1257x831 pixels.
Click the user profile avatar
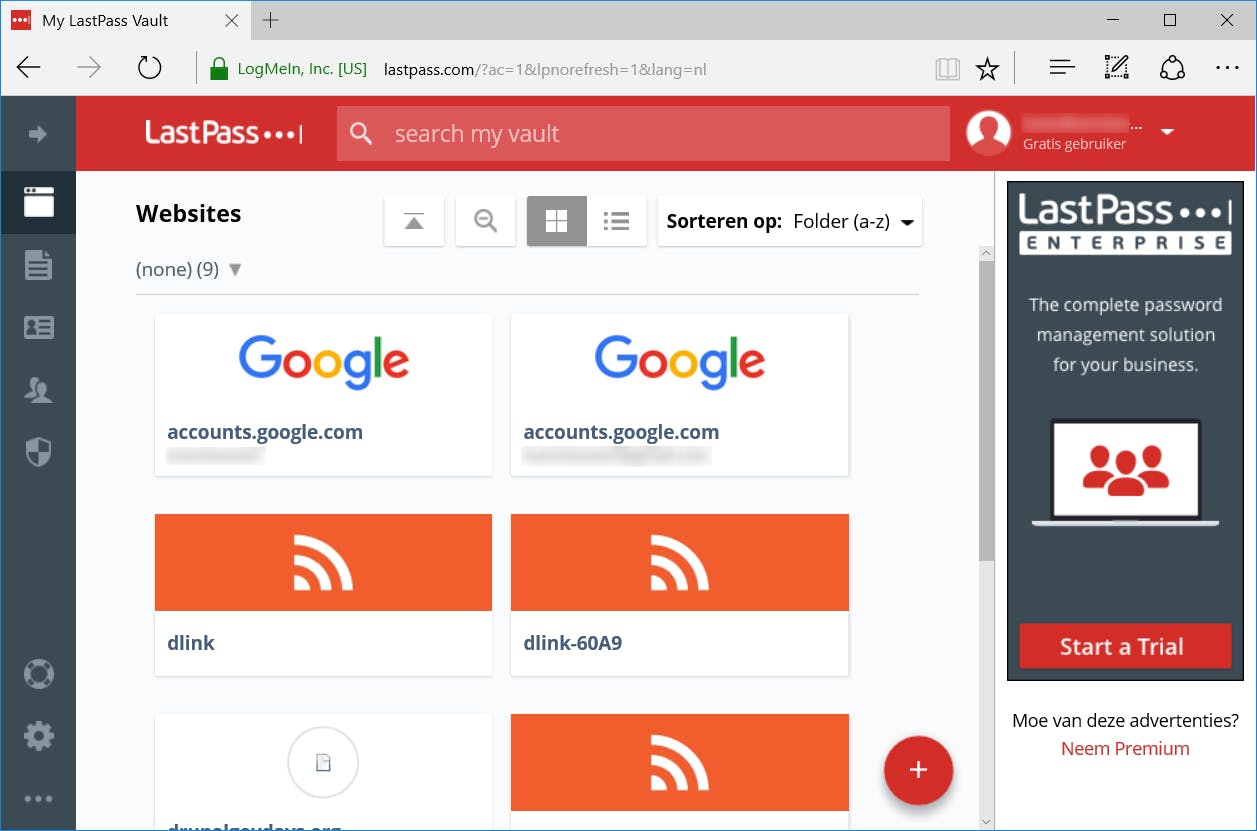[988, 133]
